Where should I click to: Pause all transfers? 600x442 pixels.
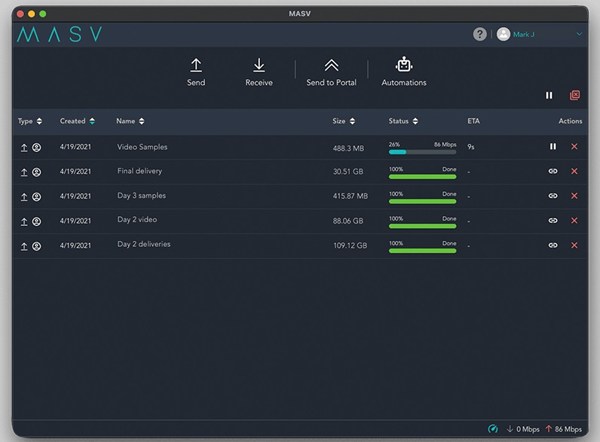tap(549, 95)
